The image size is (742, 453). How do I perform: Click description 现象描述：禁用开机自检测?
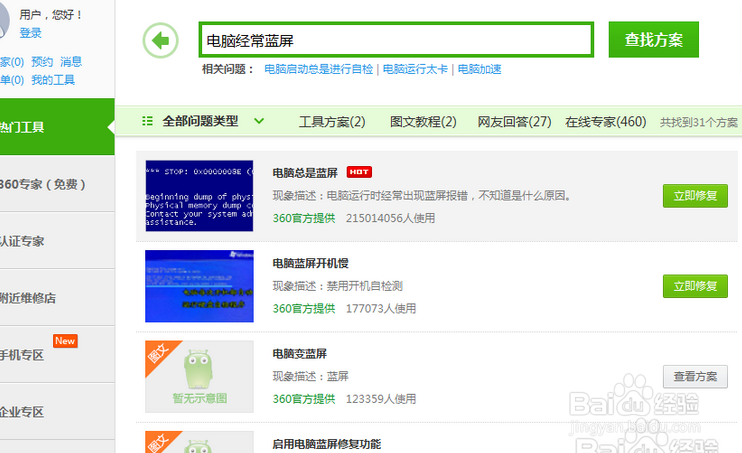pos(337,286)
